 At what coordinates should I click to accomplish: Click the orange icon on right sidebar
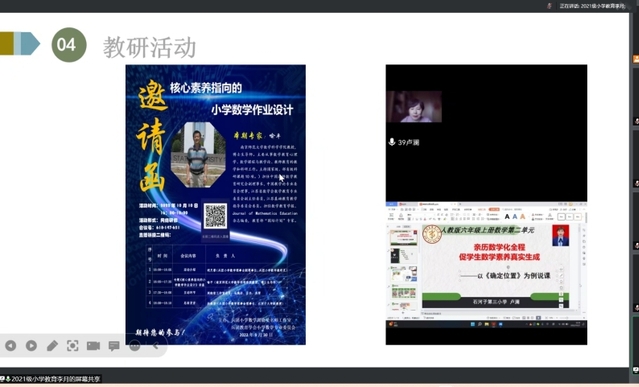tap(636, 59)
